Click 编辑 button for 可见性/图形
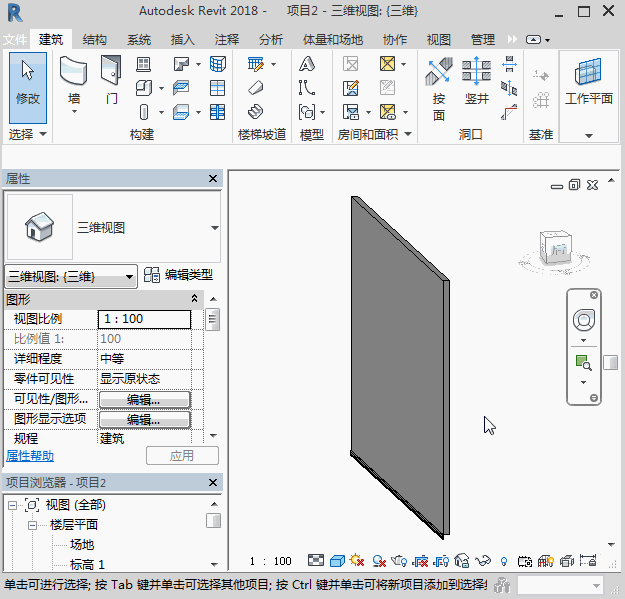Image resolution: width=625 pixels, height=599 pixels. coord(144,399)
